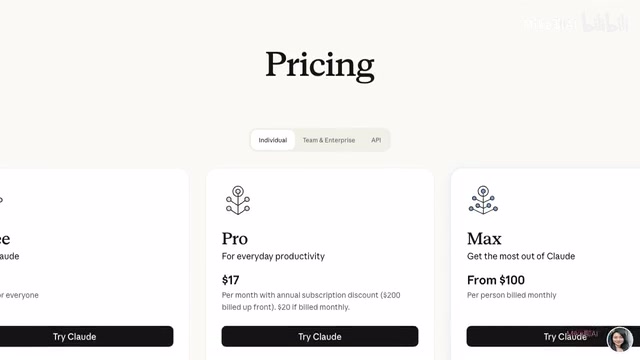This screenshot has width=640, height=360.
Task: Click the annual subscription discount description
Action: pos(311,301)
